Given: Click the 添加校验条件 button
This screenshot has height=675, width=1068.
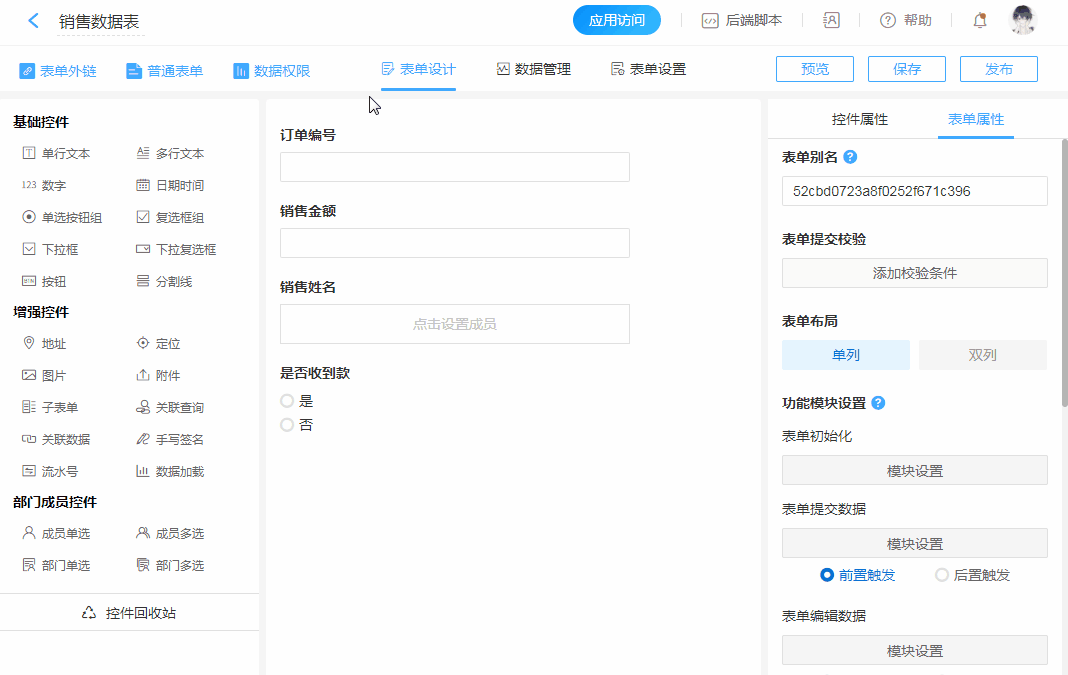Looking at the screenshot, I should (x=914, y=273).
